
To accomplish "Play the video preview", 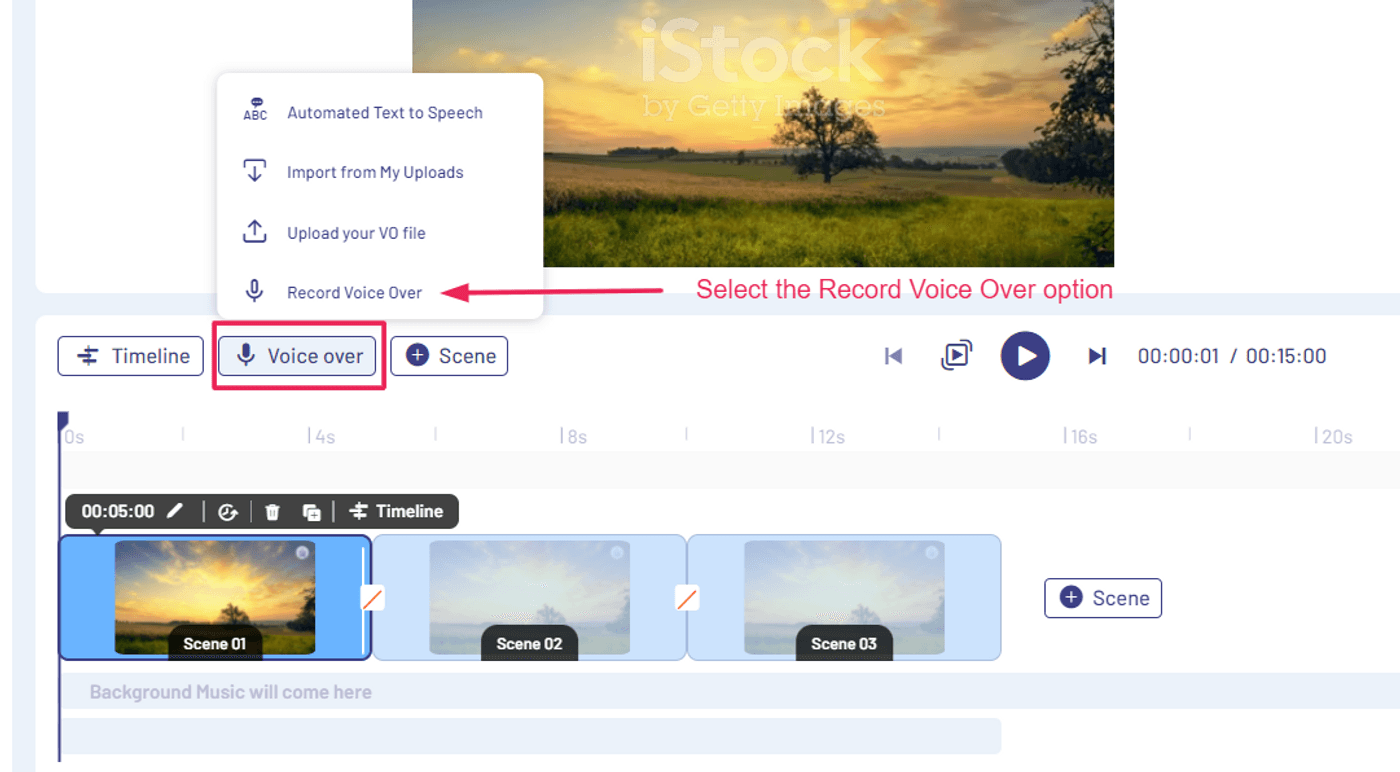I will coord(1025,356).
